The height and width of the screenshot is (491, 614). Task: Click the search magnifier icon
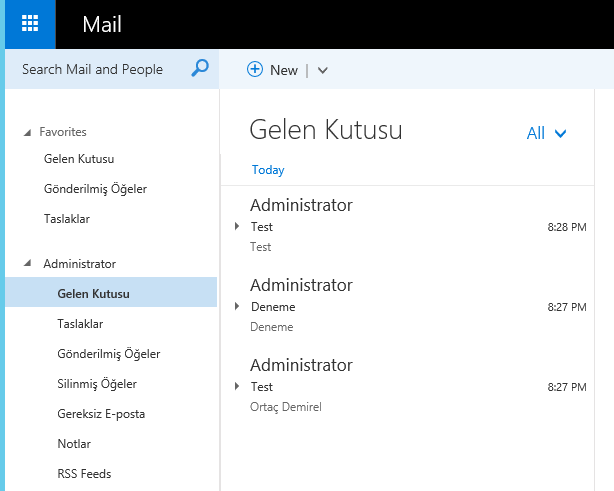pyautogui.click(x=200, y=69)
